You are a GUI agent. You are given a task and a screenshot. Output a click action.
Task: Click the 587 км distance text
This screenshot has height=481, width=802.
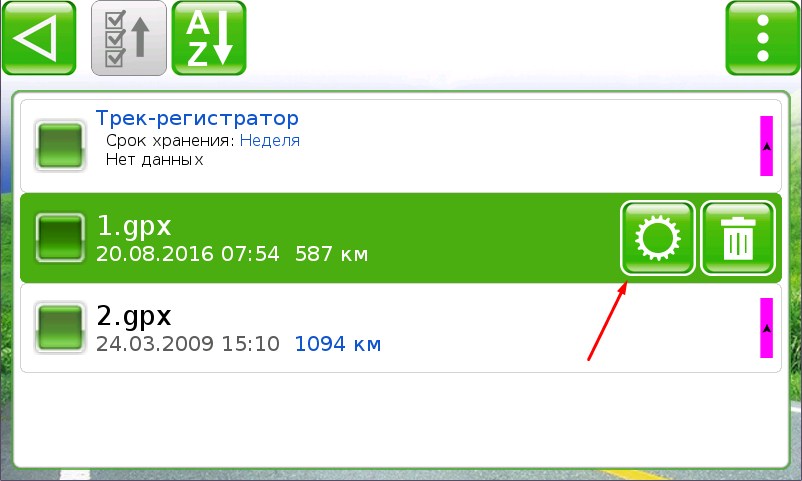tap(331, 254)
